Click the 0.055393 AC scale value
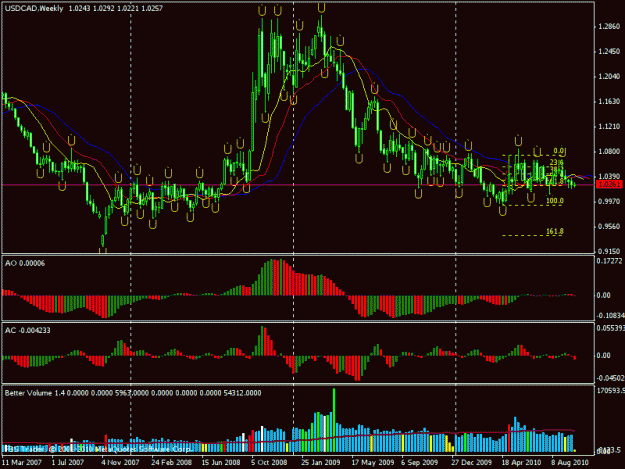Screen dimensions: 625x469 coord(610,328)
